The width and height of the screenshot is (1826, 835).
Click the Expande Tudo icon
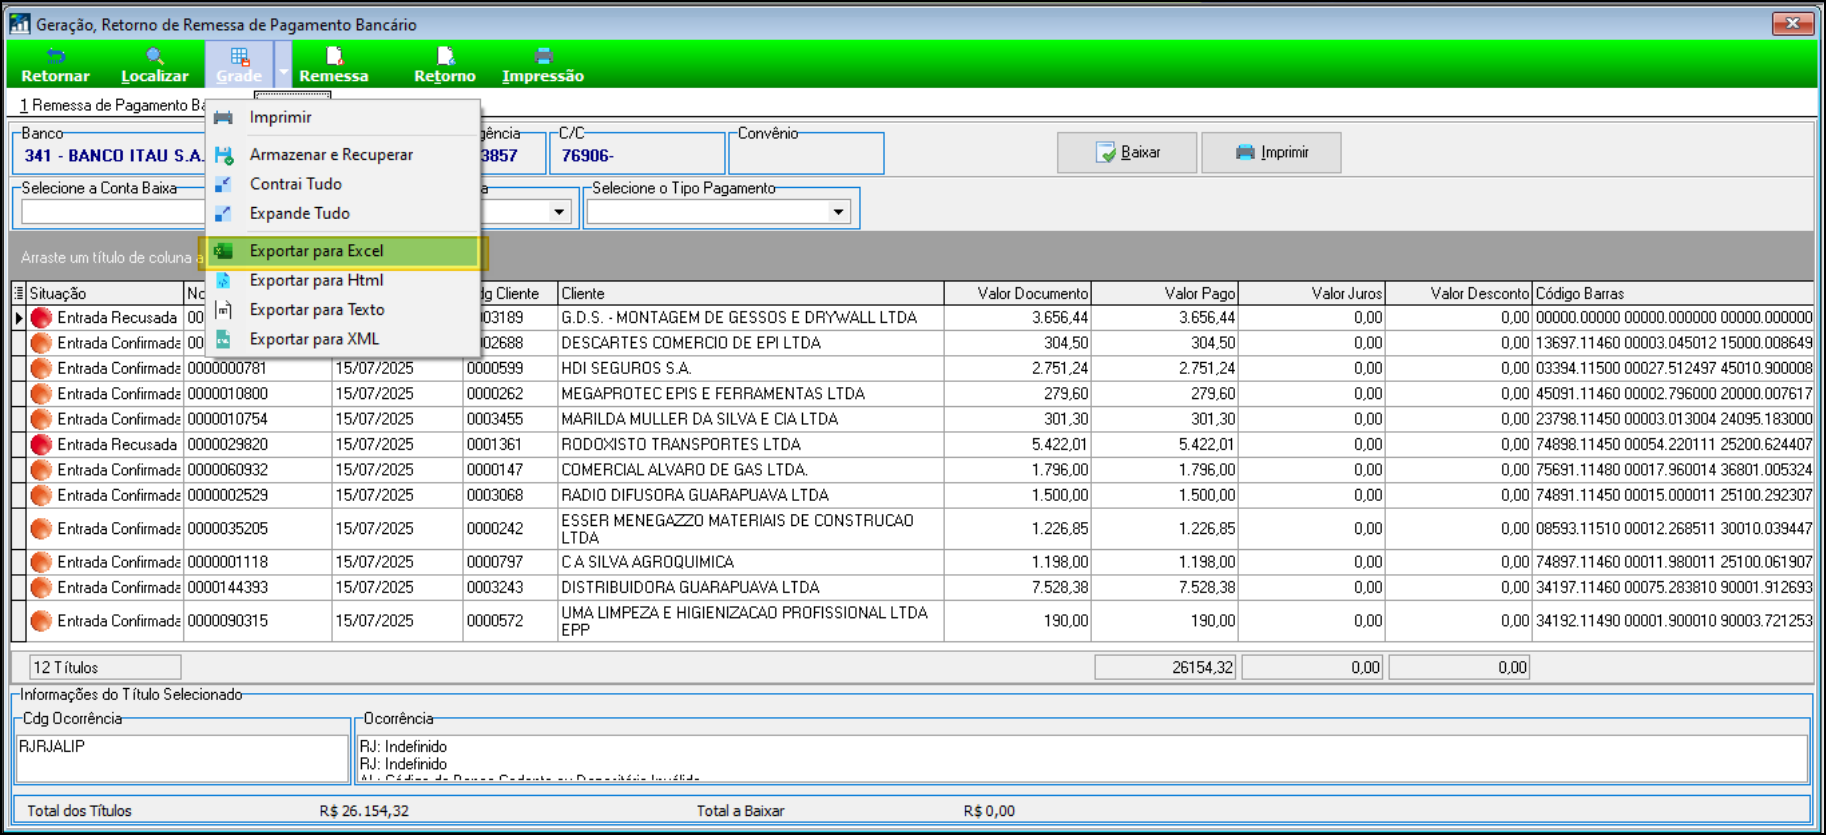(x=223, y=213)
